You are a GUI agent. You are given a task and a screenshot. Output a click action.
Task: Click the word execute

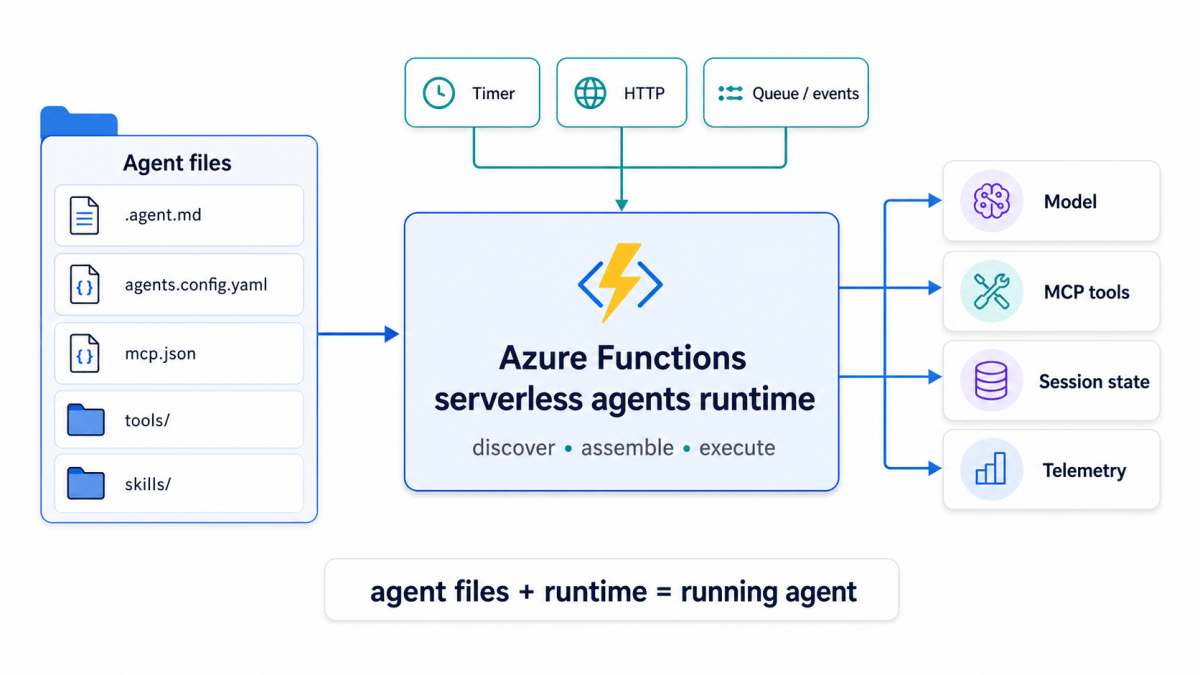coord(737,448)
